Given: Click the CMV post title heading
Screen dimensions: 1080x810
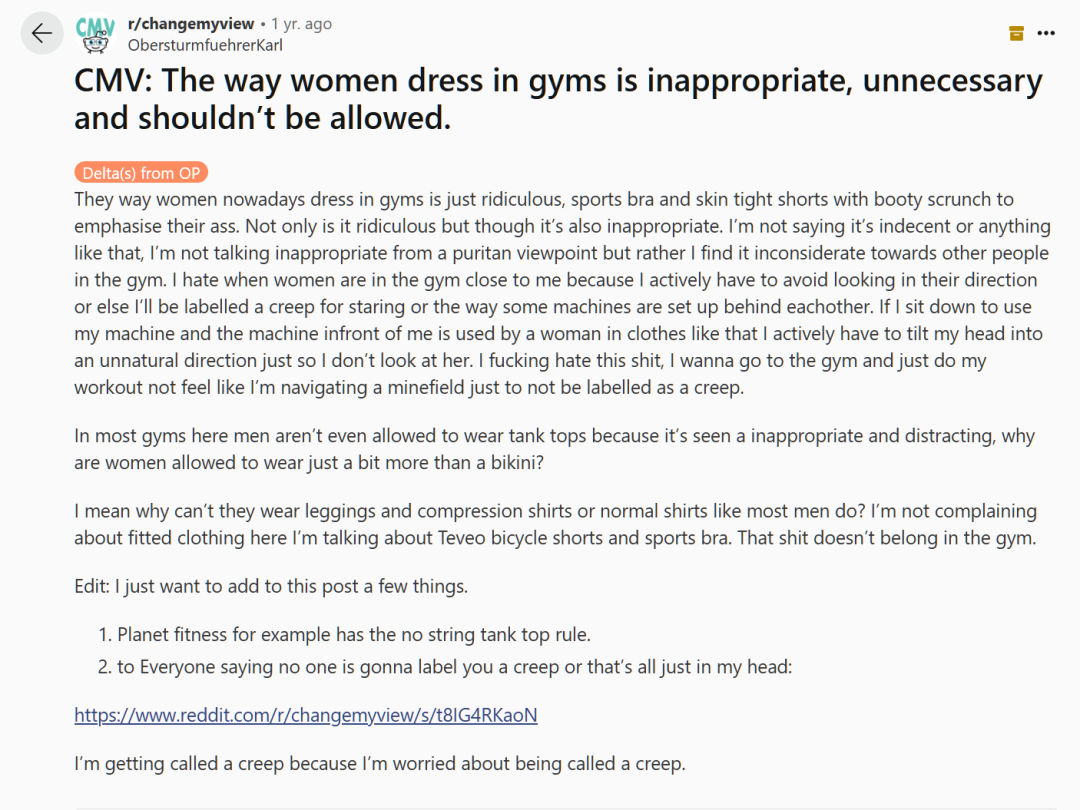Looking at the screenshot, I should [x=559, y=99].
